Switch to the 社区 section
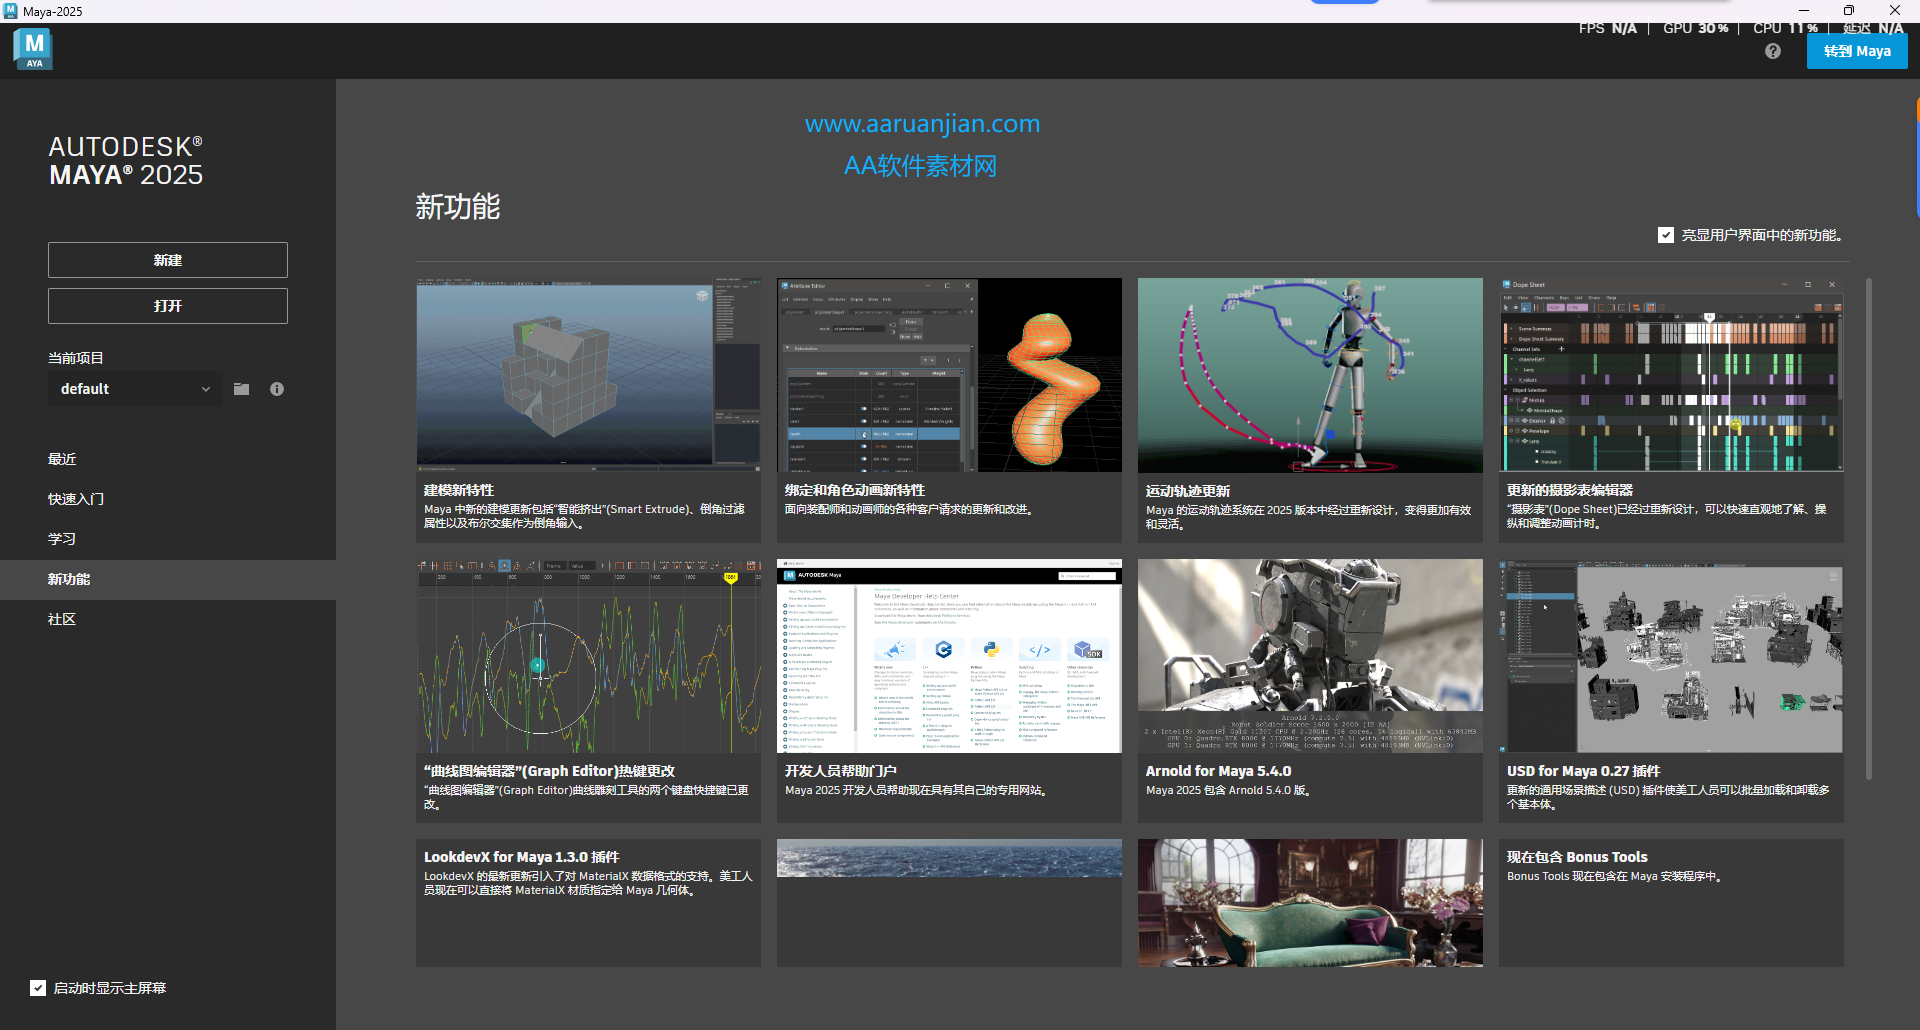 [61, 618]
